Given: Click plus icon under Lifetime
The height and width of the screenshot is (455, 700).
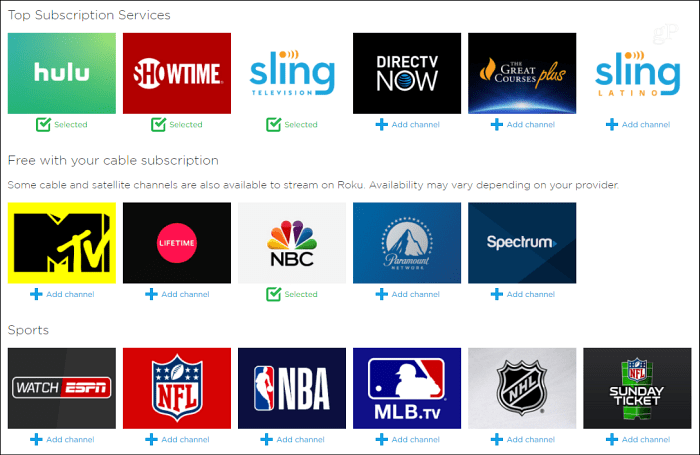Looking at the screenshot, I should tap(151, 294).
